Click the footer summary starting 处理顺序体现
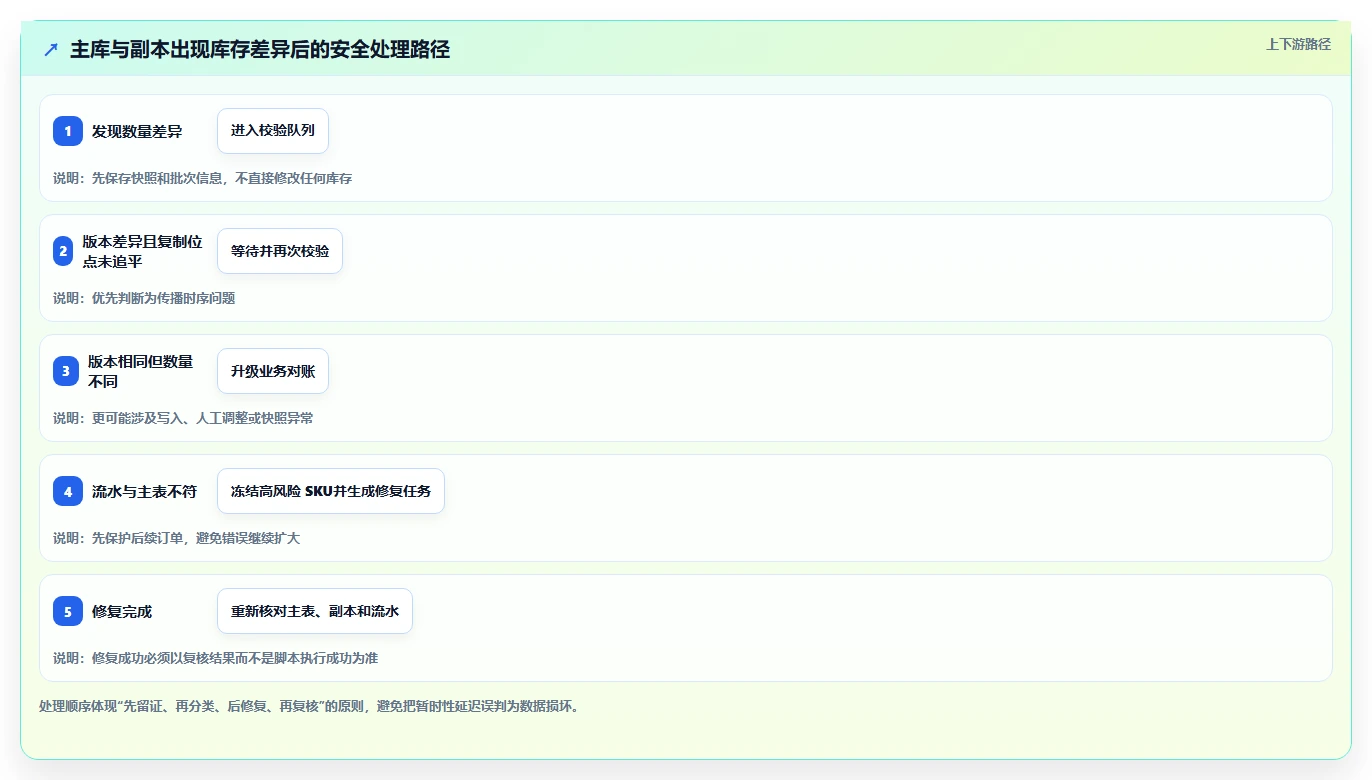 [x=309, y=706]
